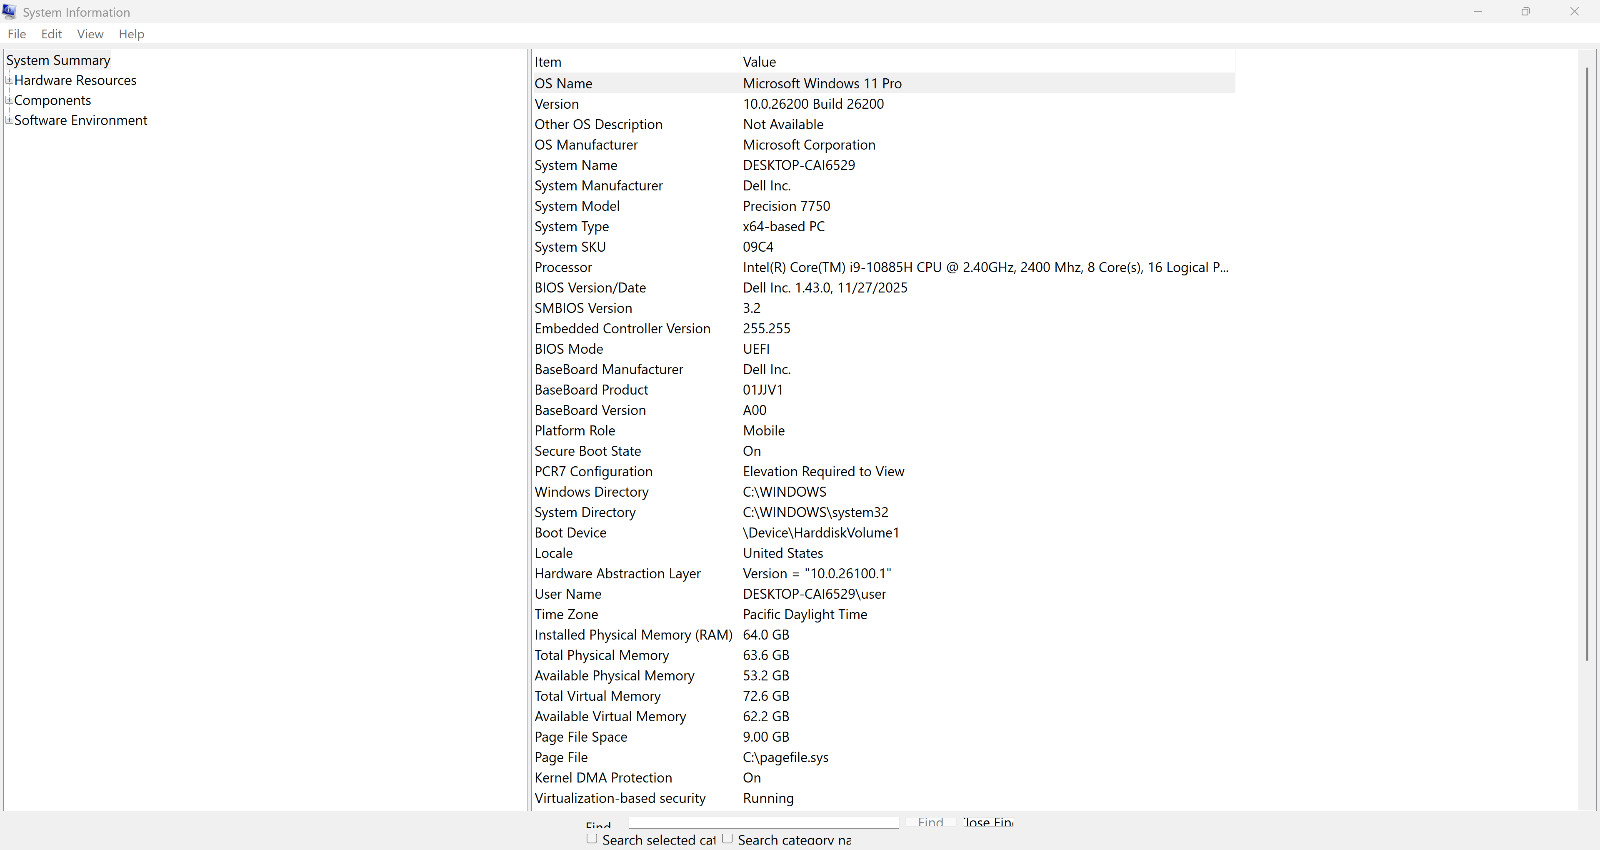Select Installed Physical Memory (RAM) row
This screenshot has height=850, width=1600.
(x=884, y=635)
